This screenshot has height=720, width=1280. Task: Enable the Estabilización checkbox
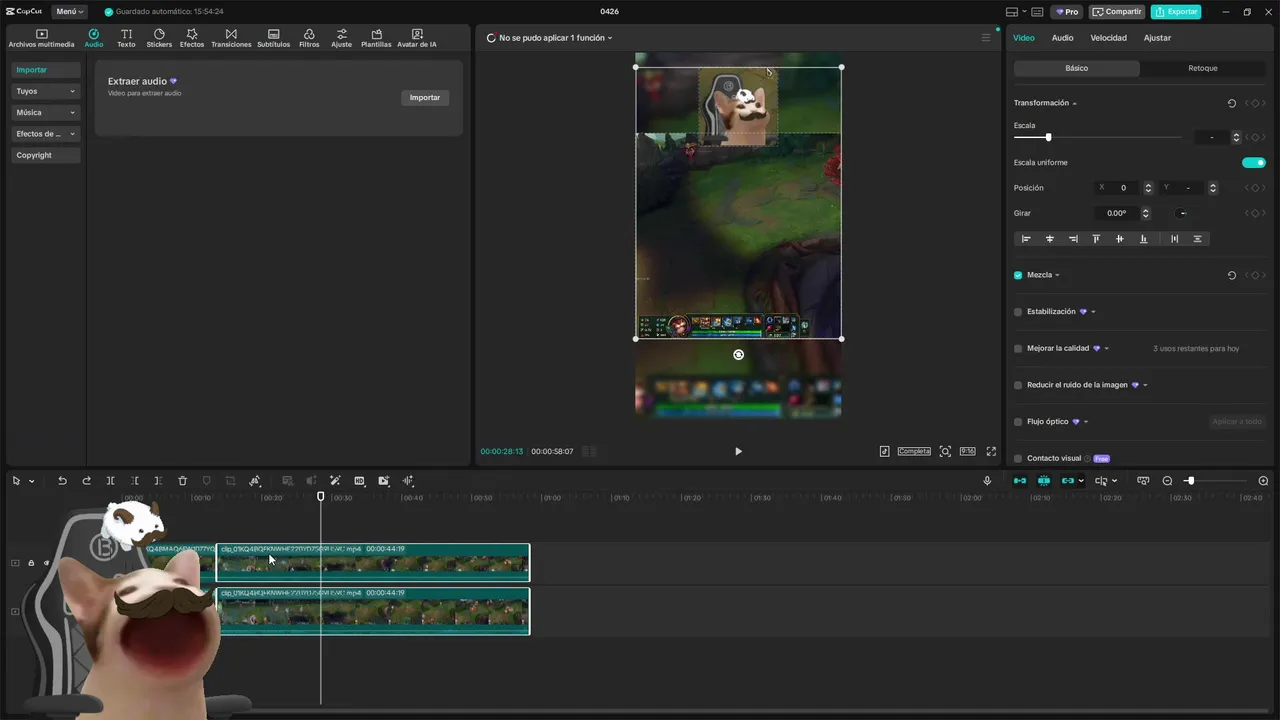(1018, 312)
